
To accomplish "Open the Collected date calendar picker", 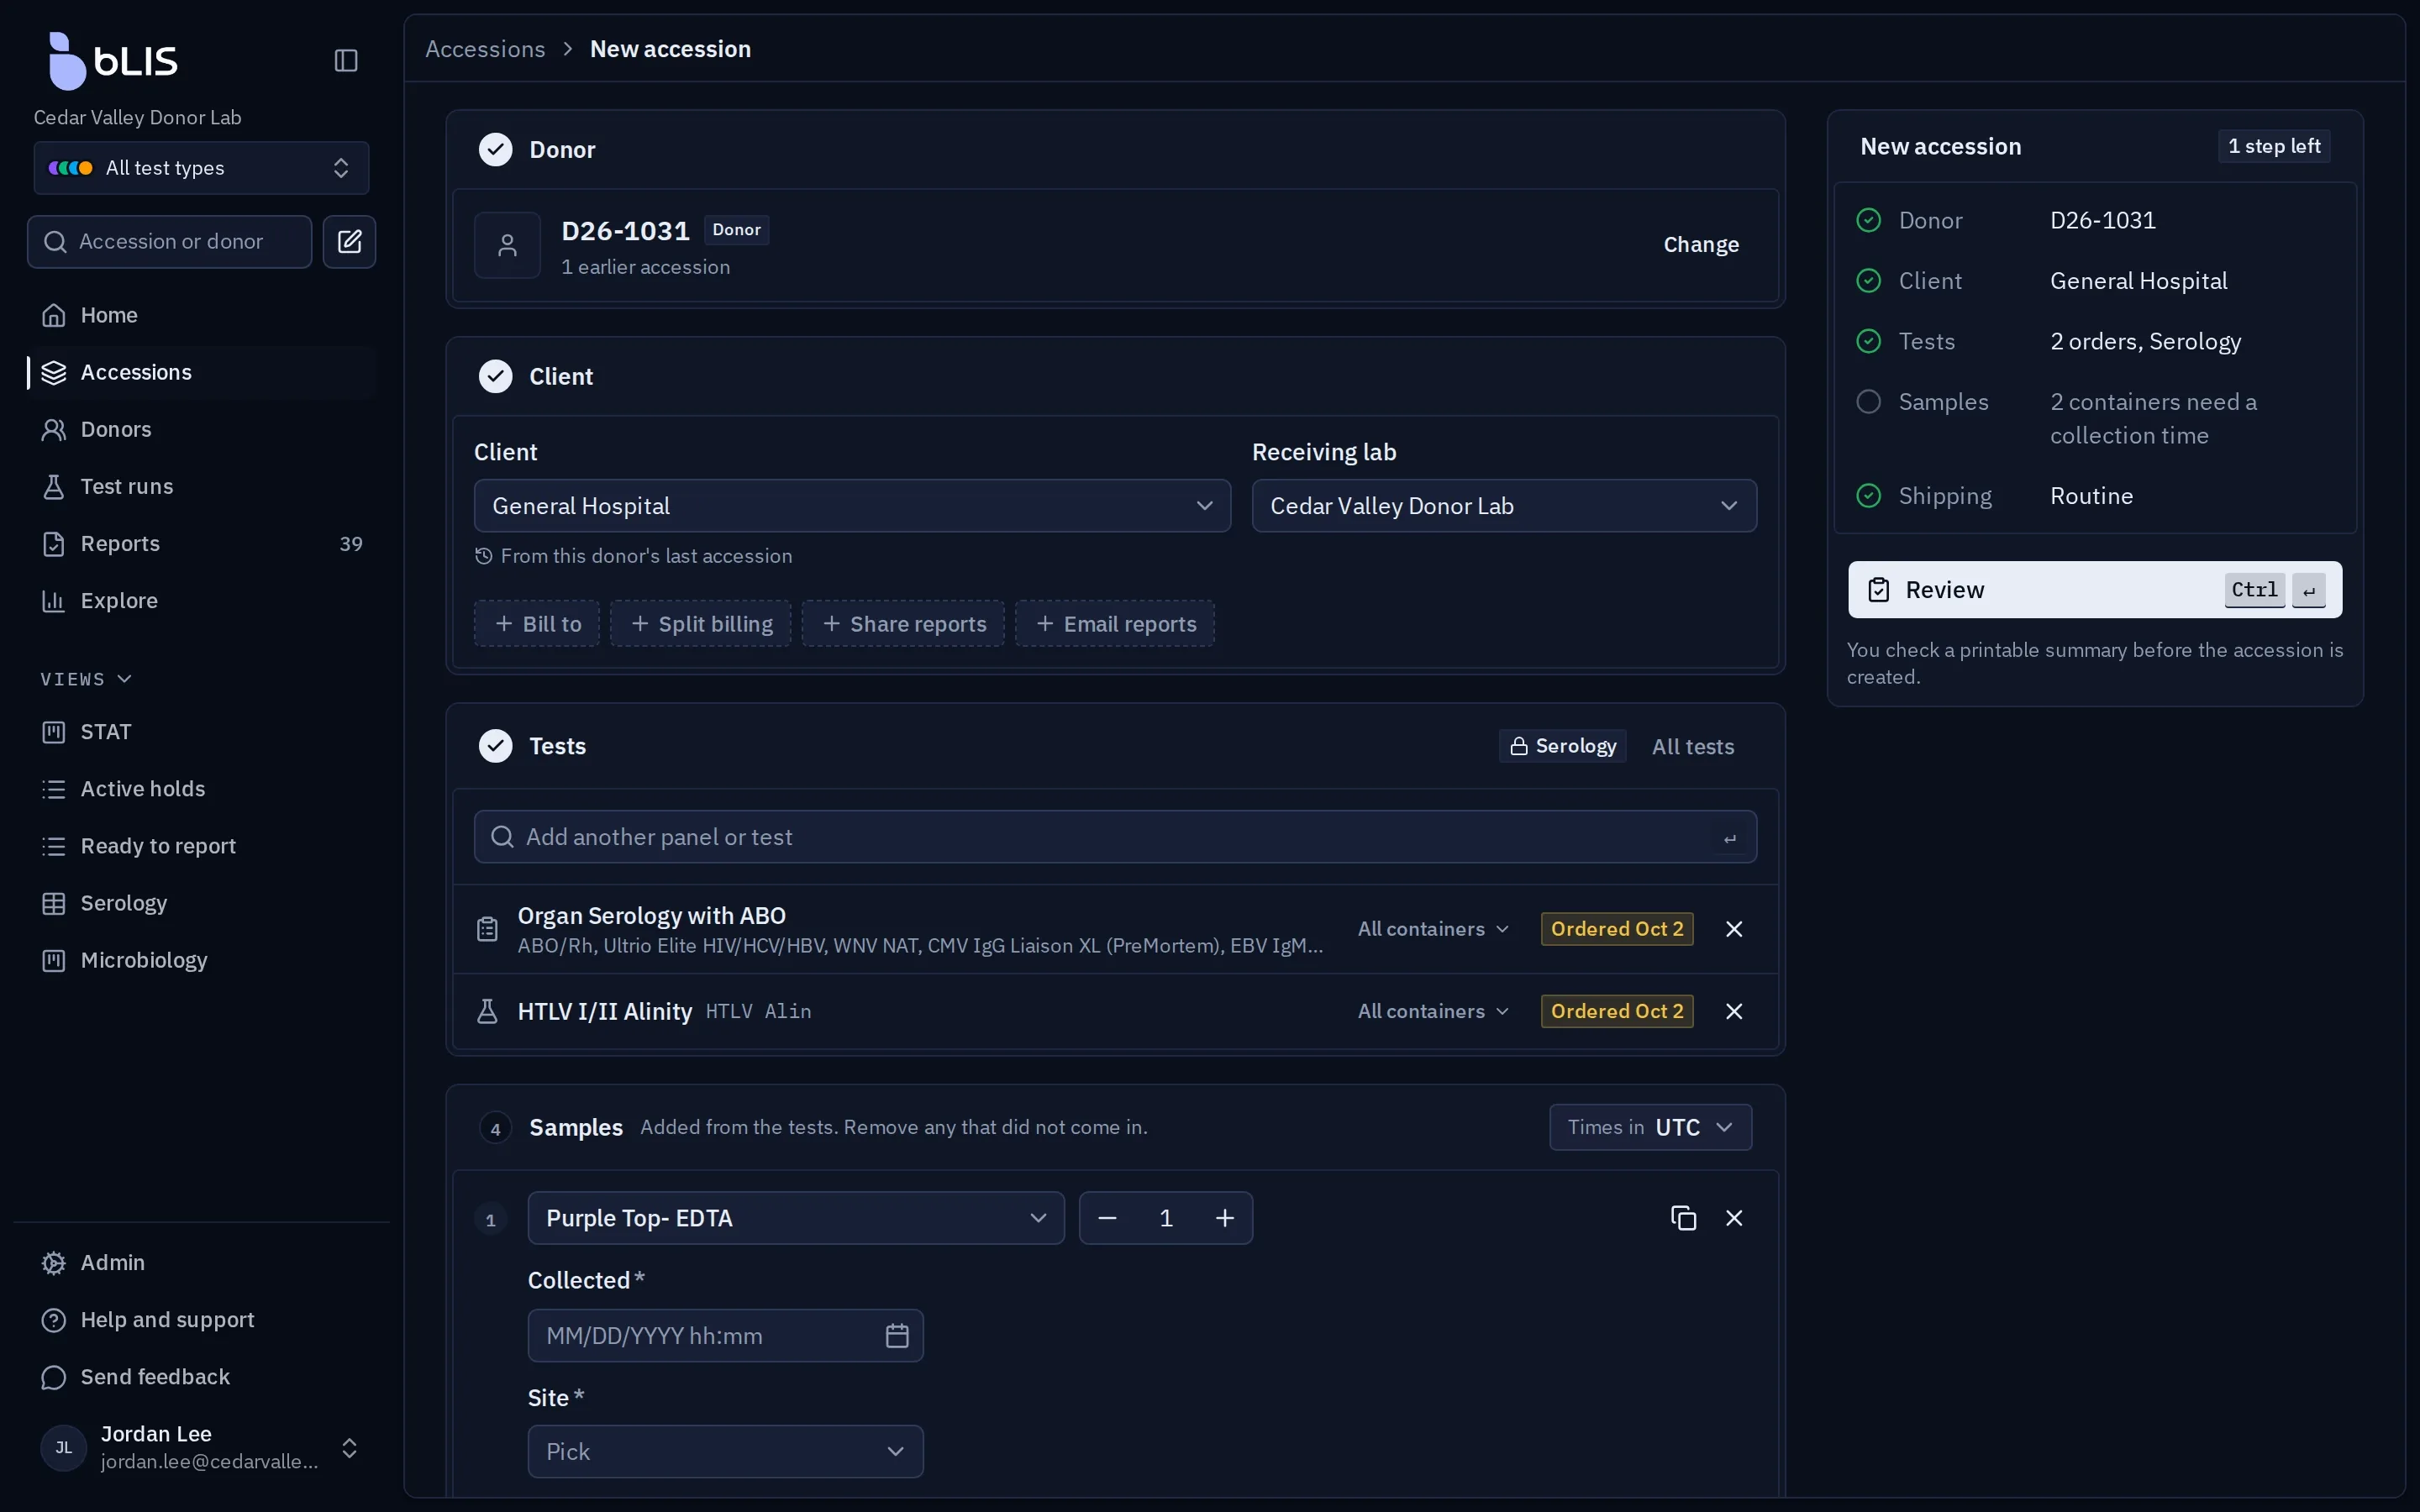I will (x=897, y=1335).
